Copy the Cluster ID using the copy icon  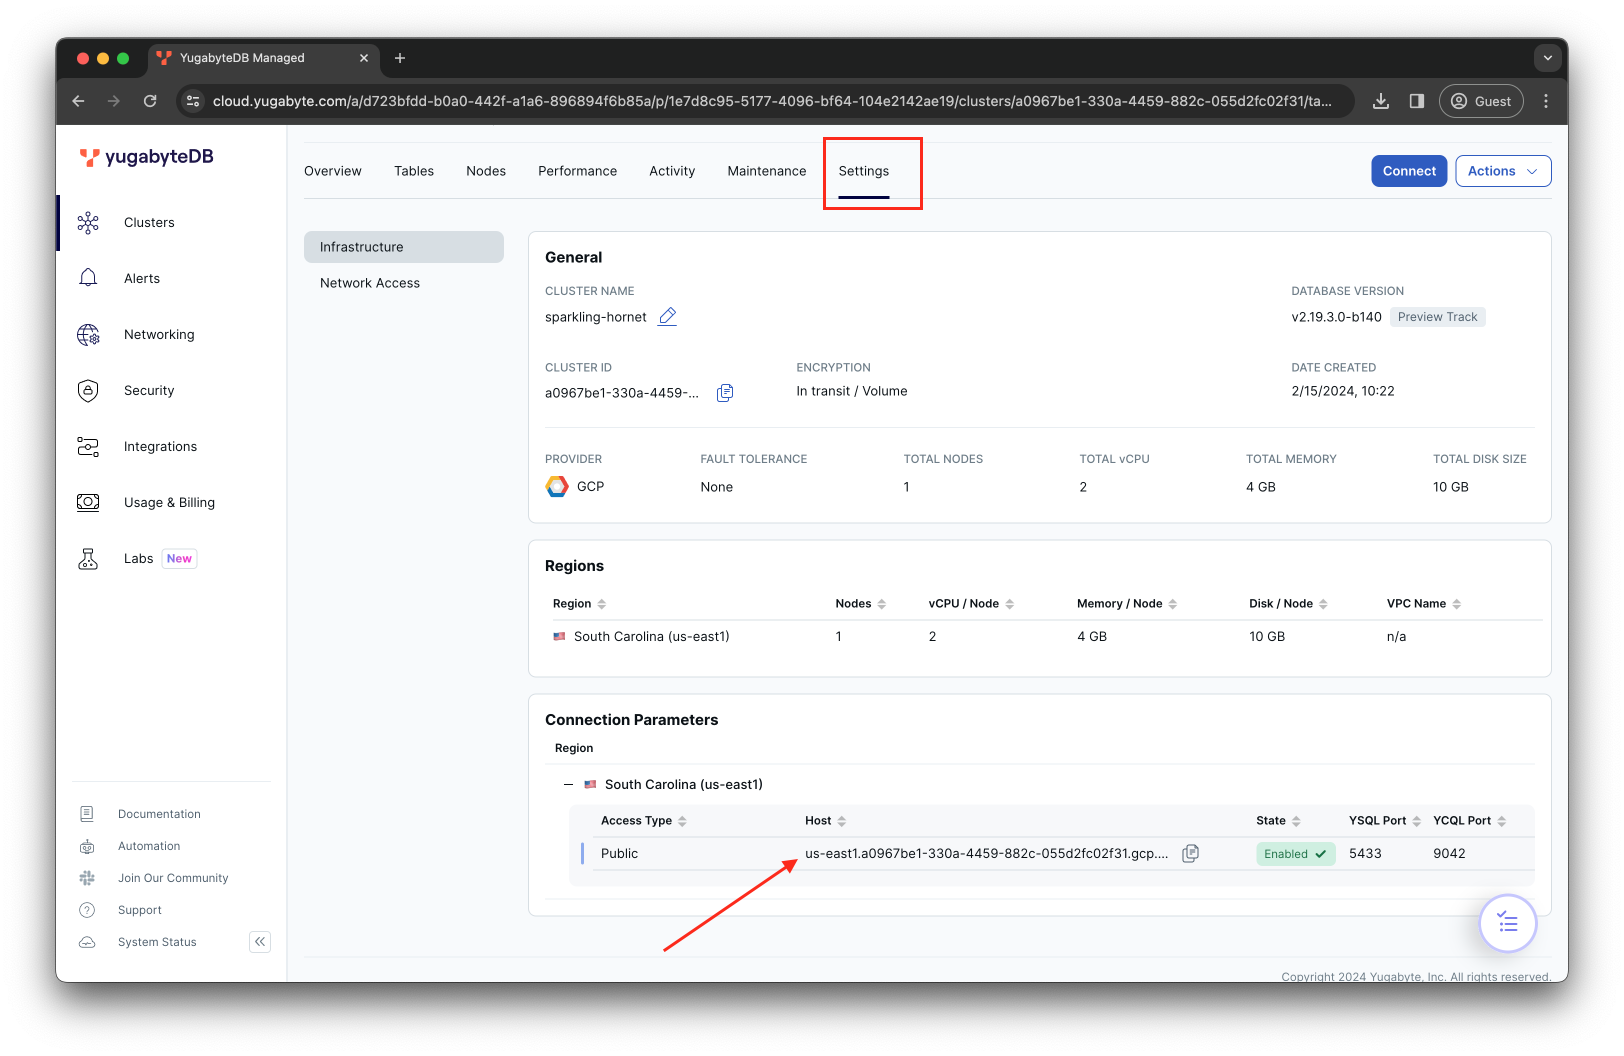(x=724, y=392)
